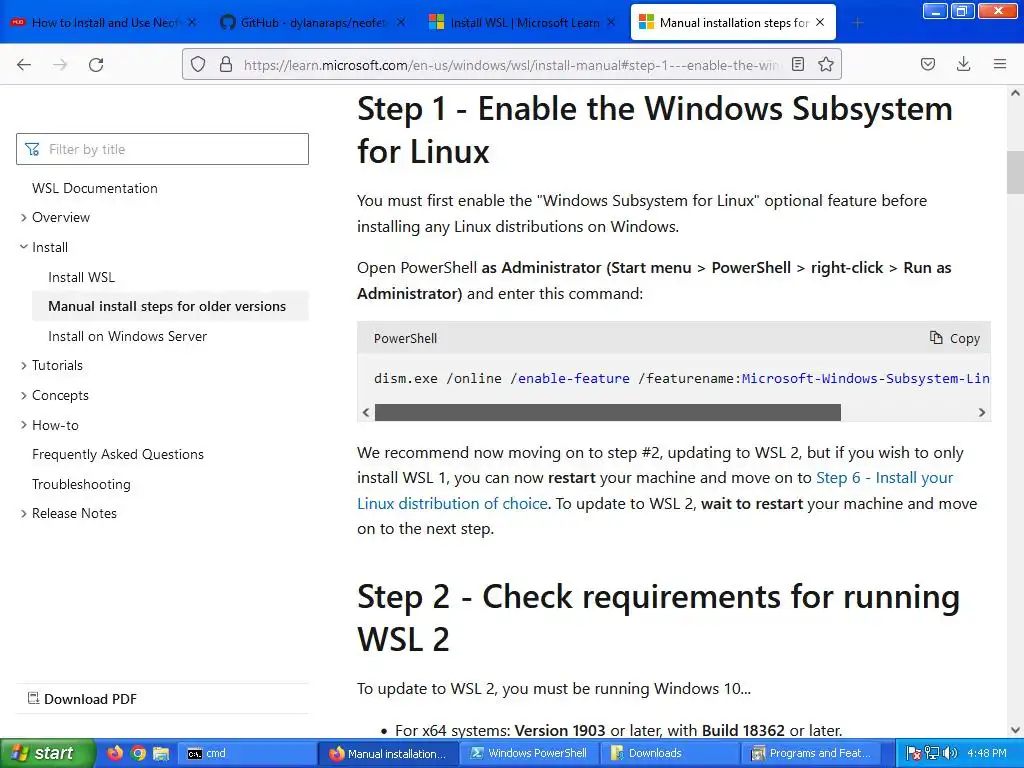Click the padlock site info icon
Viewport: 1024px width, 768px height.
pyautogui.click(x=225, y=64)
